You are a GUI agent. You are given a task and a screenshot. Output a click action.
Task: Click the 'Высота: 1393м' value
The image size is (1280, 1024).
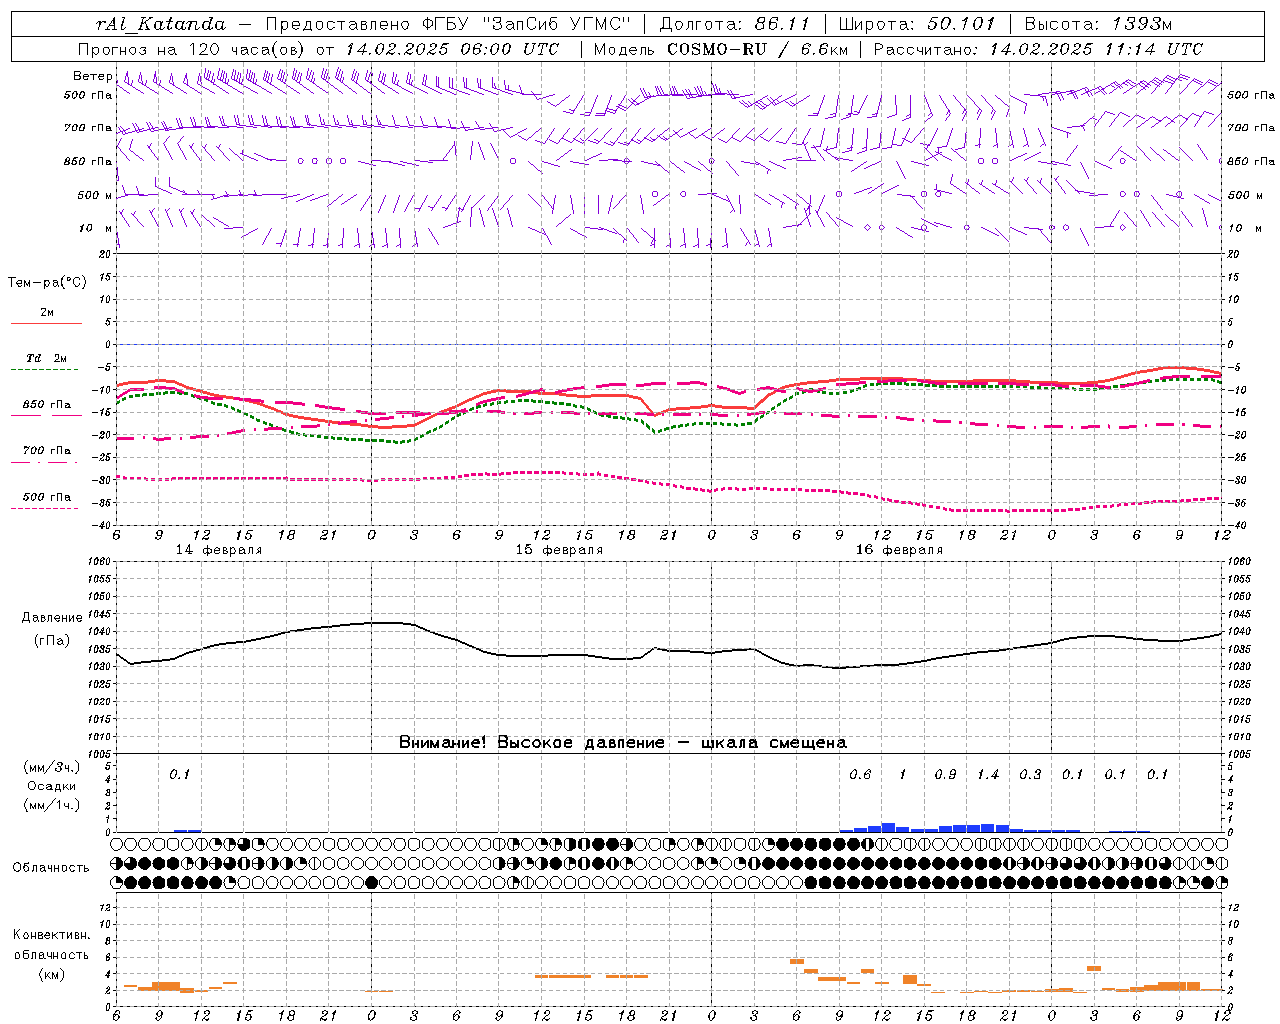(x=1098, y=24)
